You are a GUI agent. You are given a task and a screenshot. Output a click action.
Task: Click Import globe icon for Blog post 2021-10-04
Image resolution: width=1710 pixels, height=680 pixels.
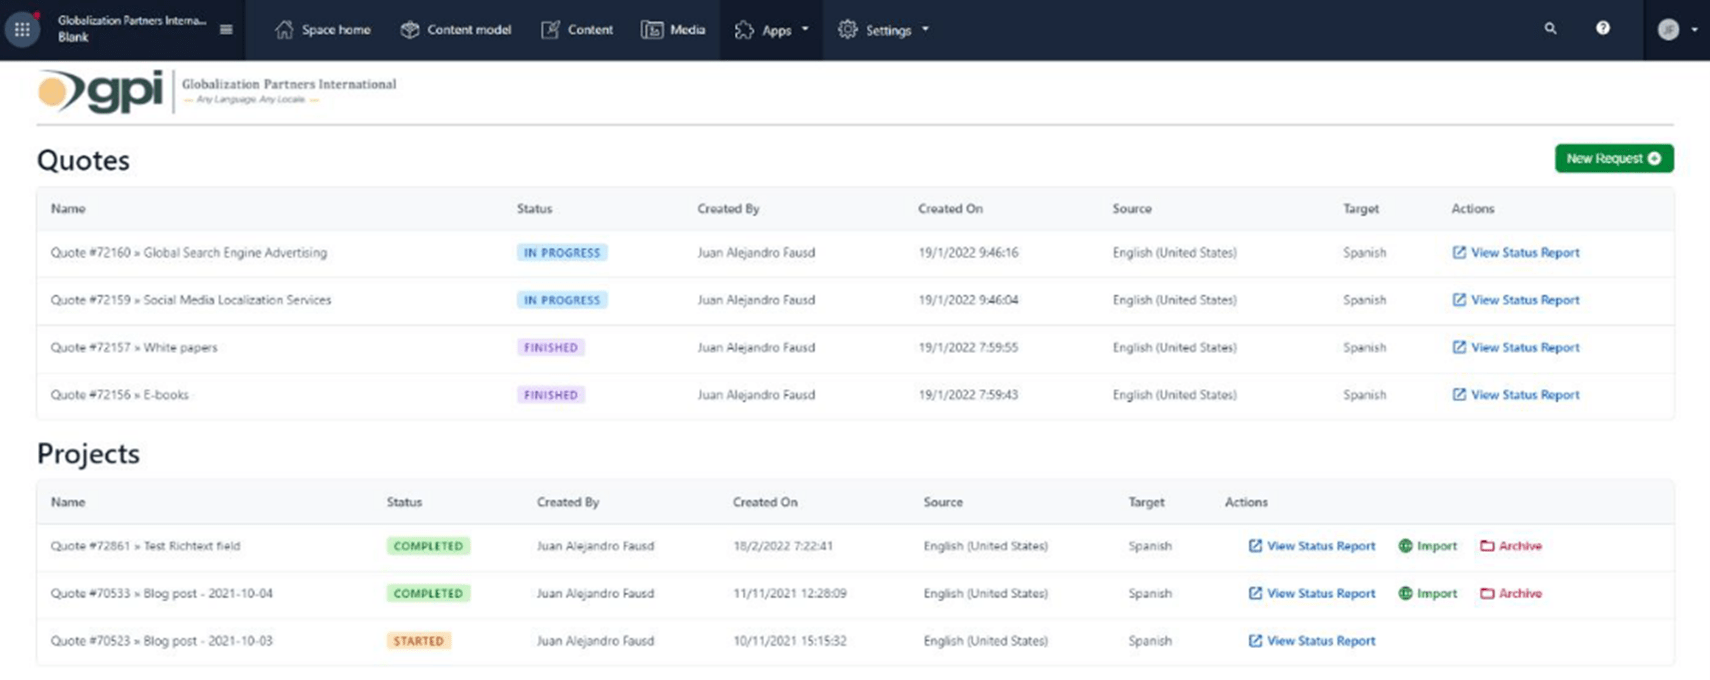coord(1405,593)
